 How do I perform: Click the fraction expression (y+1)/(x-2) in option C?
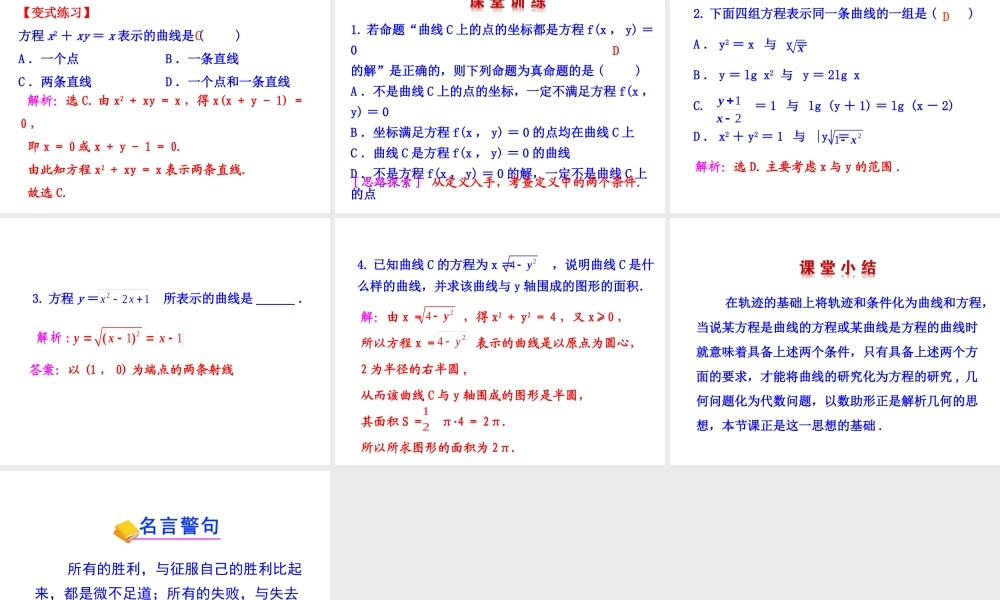726,108
